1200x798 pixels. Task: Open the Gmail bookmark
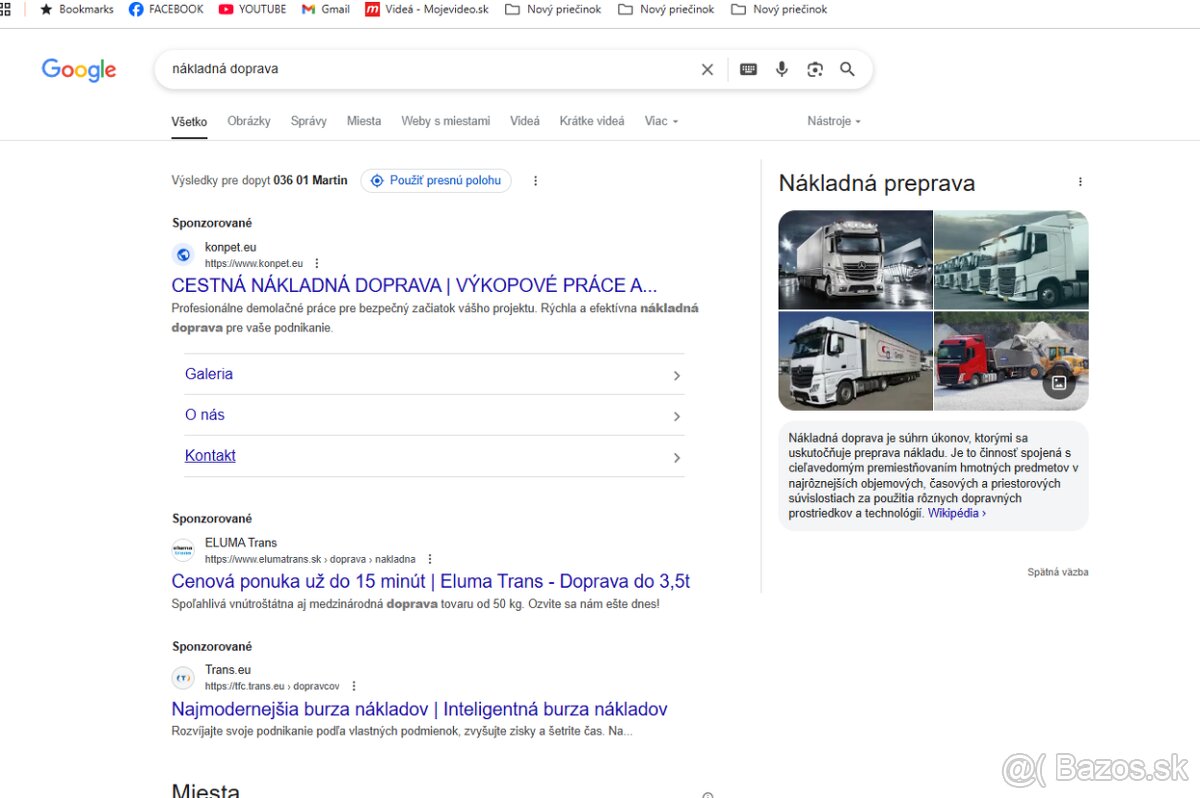pos(326,9)
